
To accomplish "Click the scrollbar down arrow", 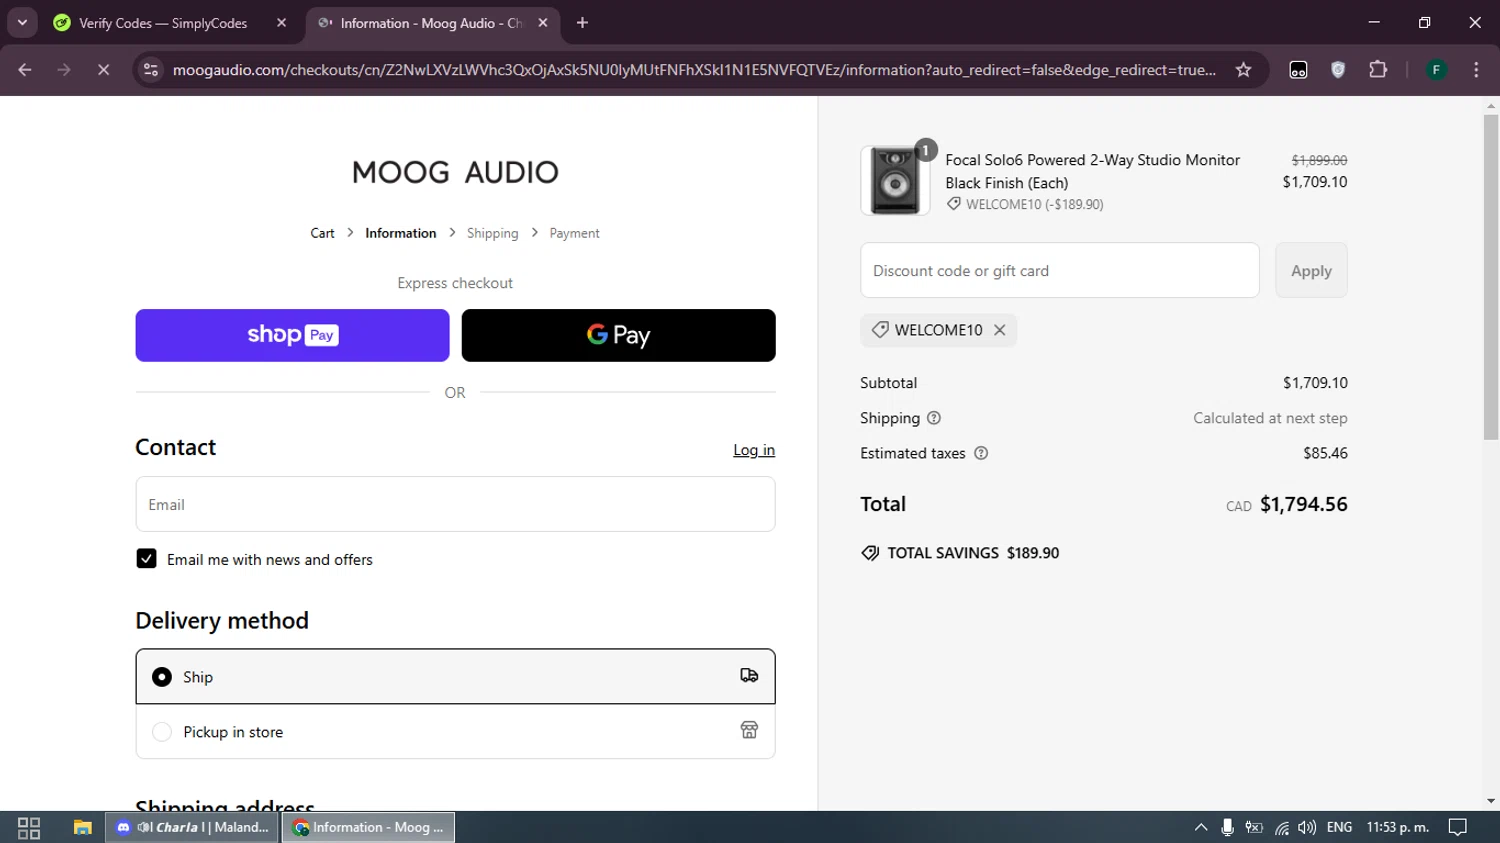I will coord(1491,801).
